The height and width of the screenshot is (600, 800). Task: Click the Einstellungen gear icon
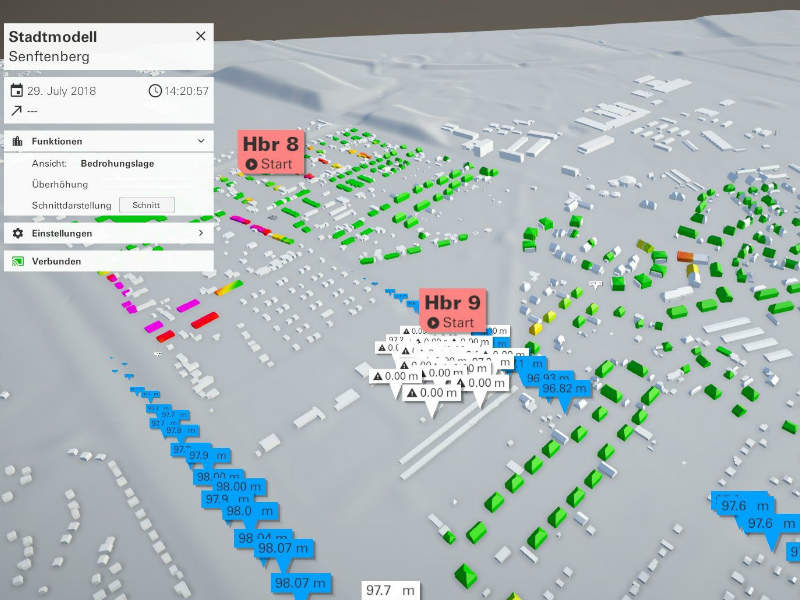click(x=17, y=233)
